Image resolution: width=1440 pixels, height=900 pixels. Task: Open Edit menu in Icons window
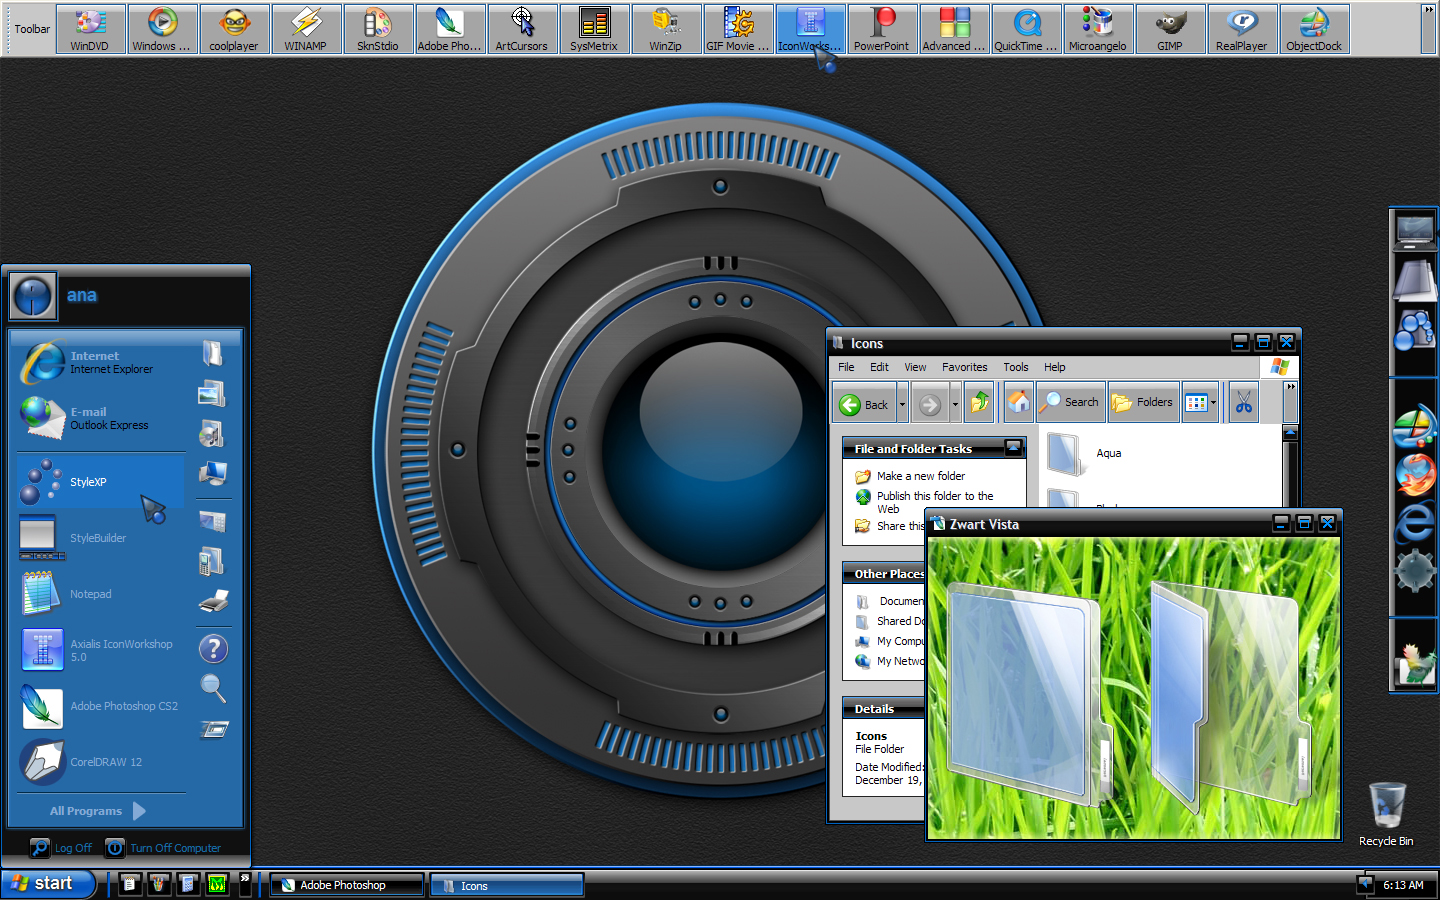(879, 367)
